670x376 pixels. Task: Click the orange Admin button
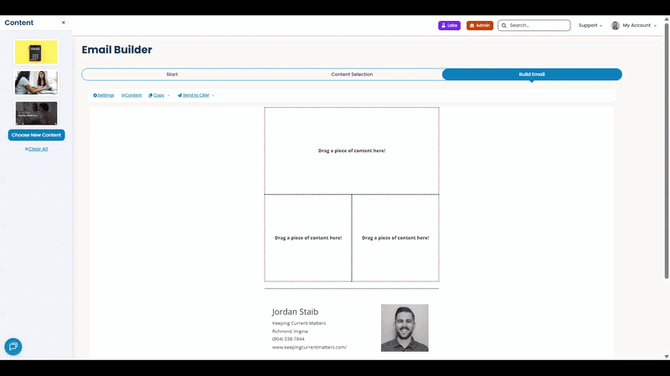(x=480, y=26)
